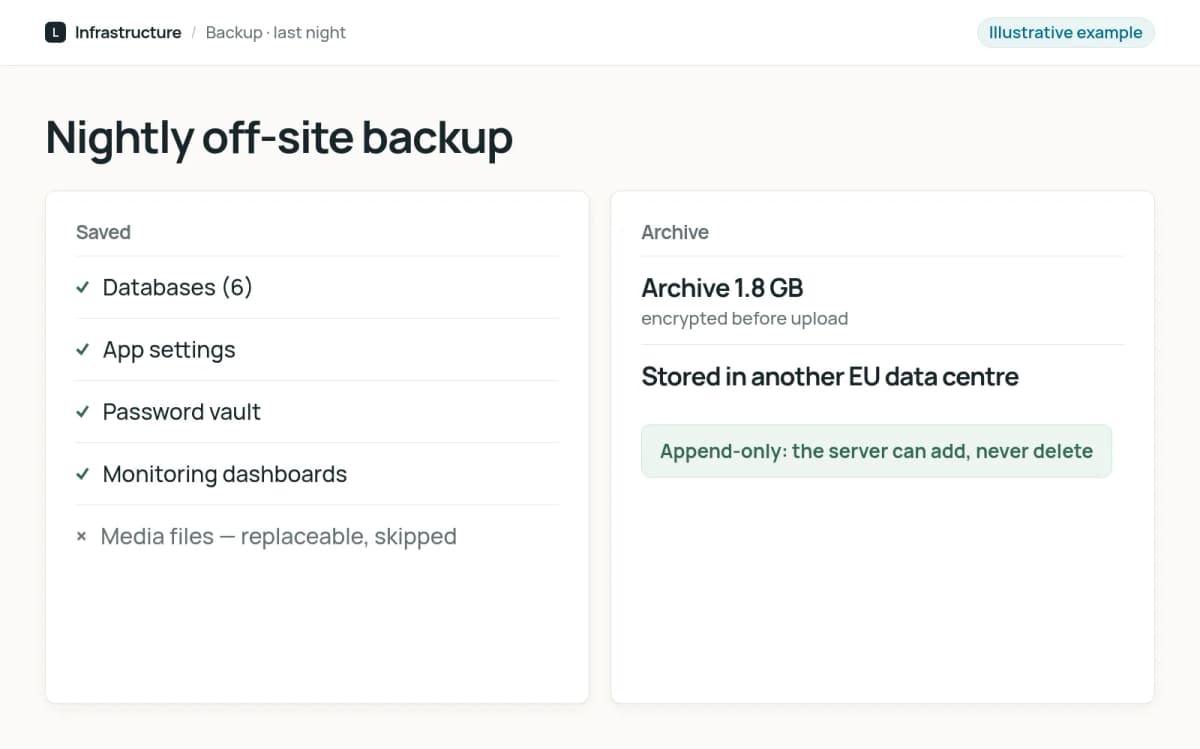Click the 'Nightly off-site backup' heading
This screenshot has width=1200, height=749.
pos(279,137)
